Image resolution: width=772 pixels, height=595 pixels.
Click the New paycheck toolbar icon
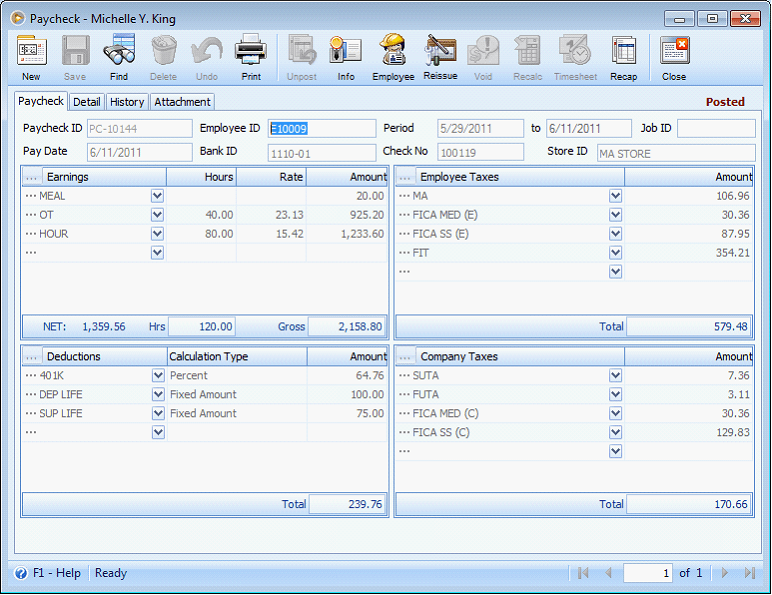click(31, 51)
